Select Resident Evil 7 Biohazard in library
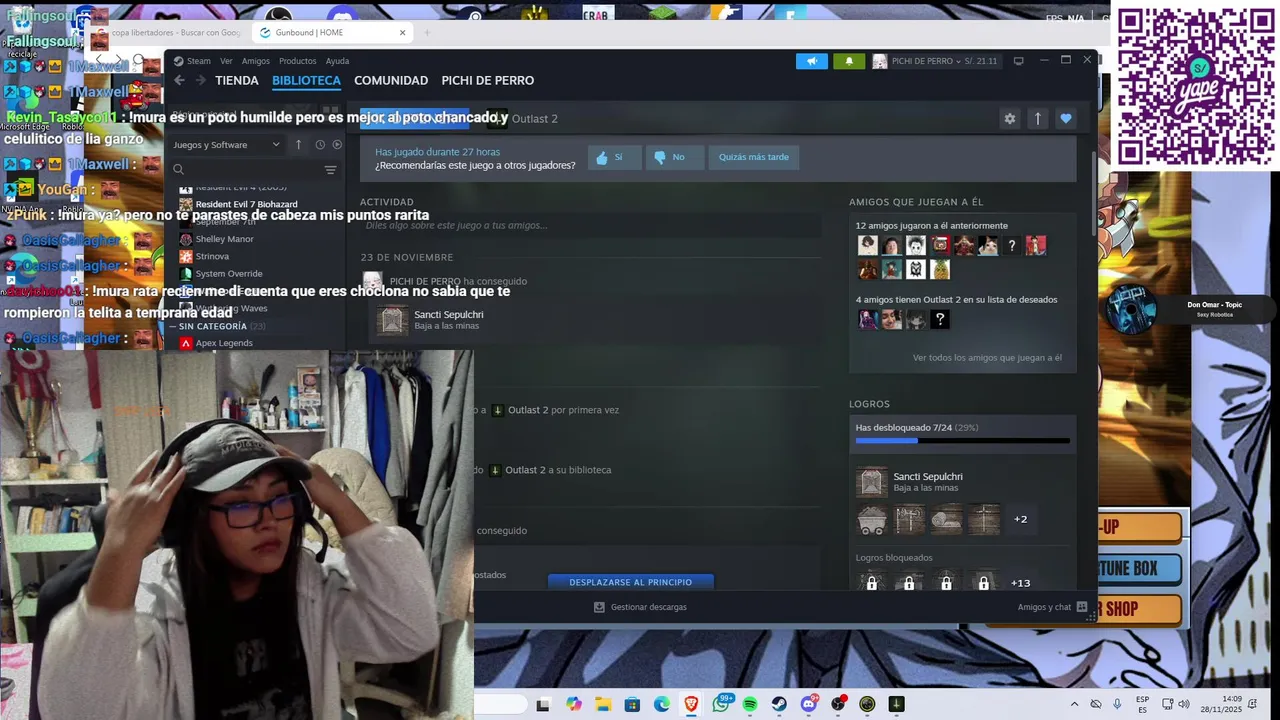Image resolution: width=1280 pixels, height=720 pixels. tap(246, 204)
